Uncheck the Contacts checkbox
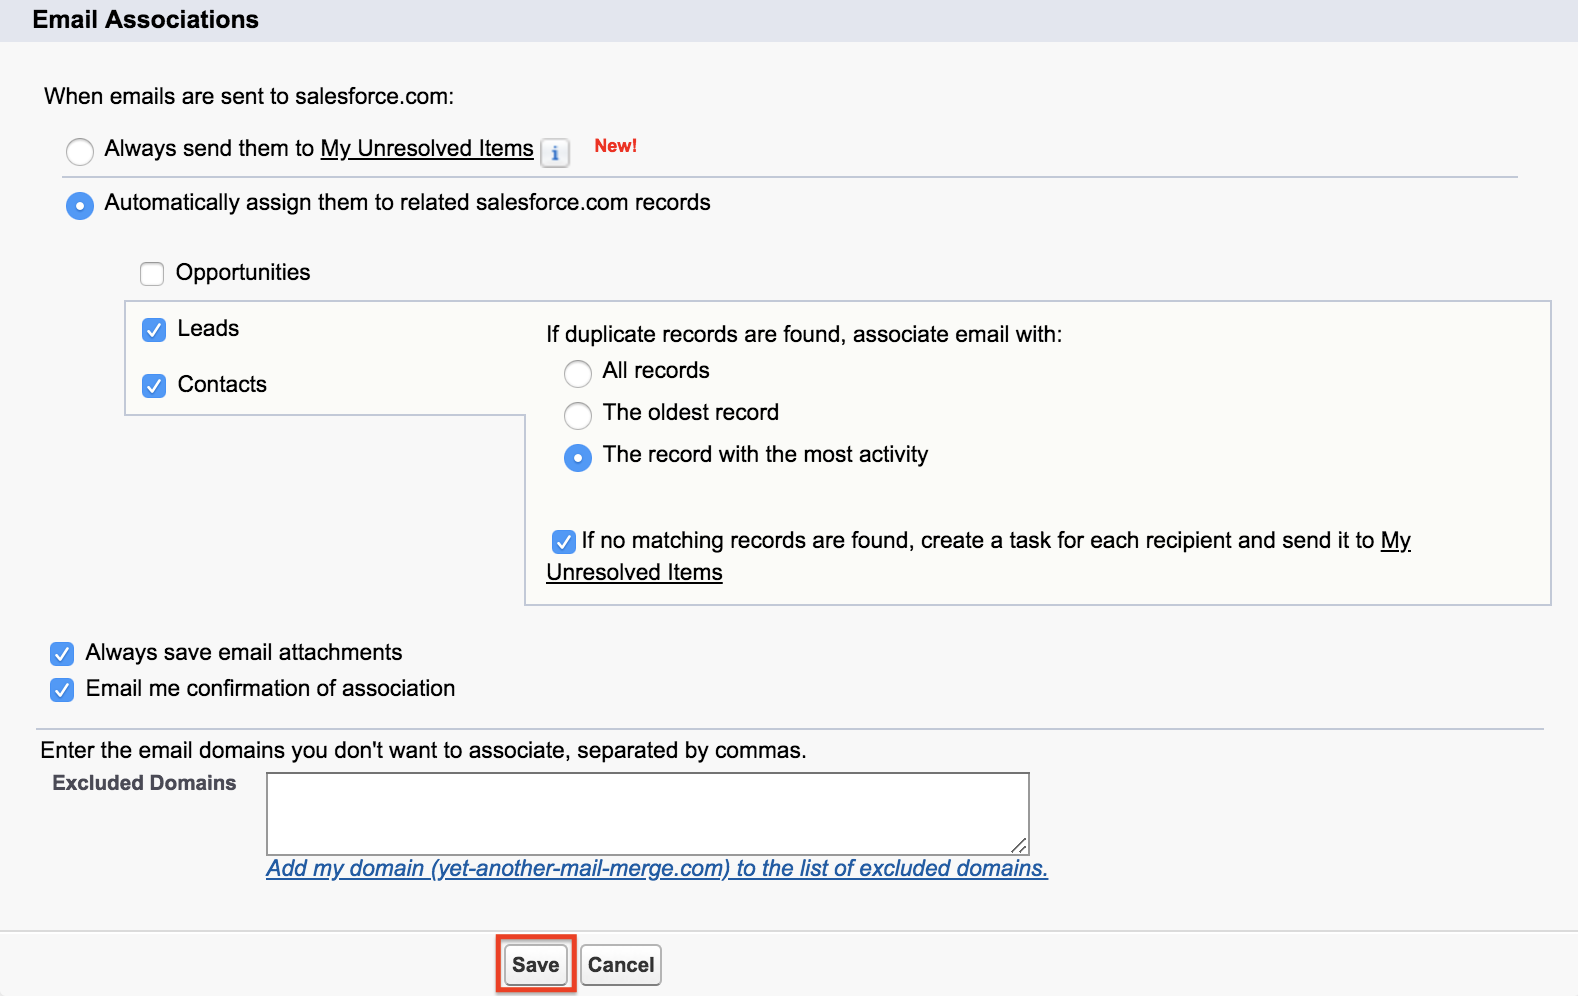Image resolution: width=1578 pixels, height=996 pixels. [x=154, y=386]
